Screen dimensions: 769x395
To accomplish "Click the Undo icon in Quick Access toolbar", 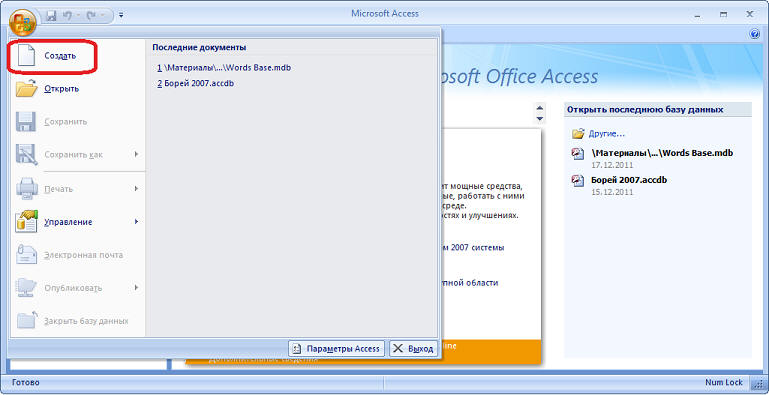I will coord(68,15).
